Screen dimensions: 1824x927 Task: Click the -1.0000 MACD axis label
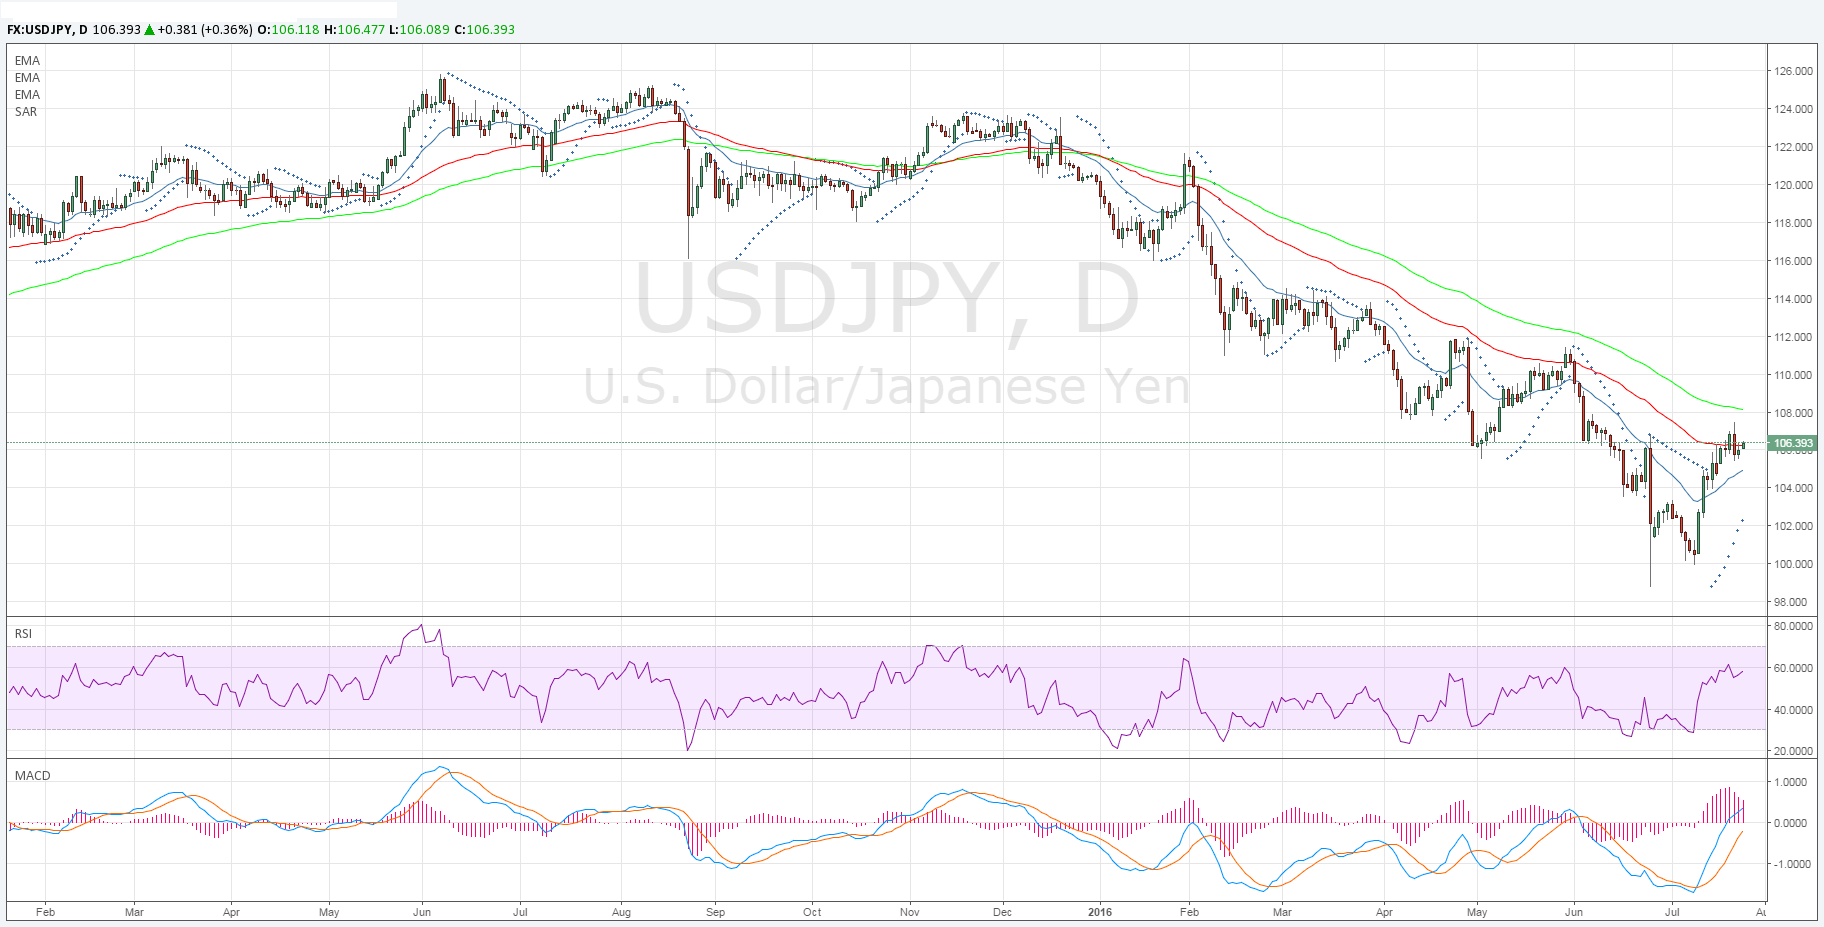[x=1790, y=864]
